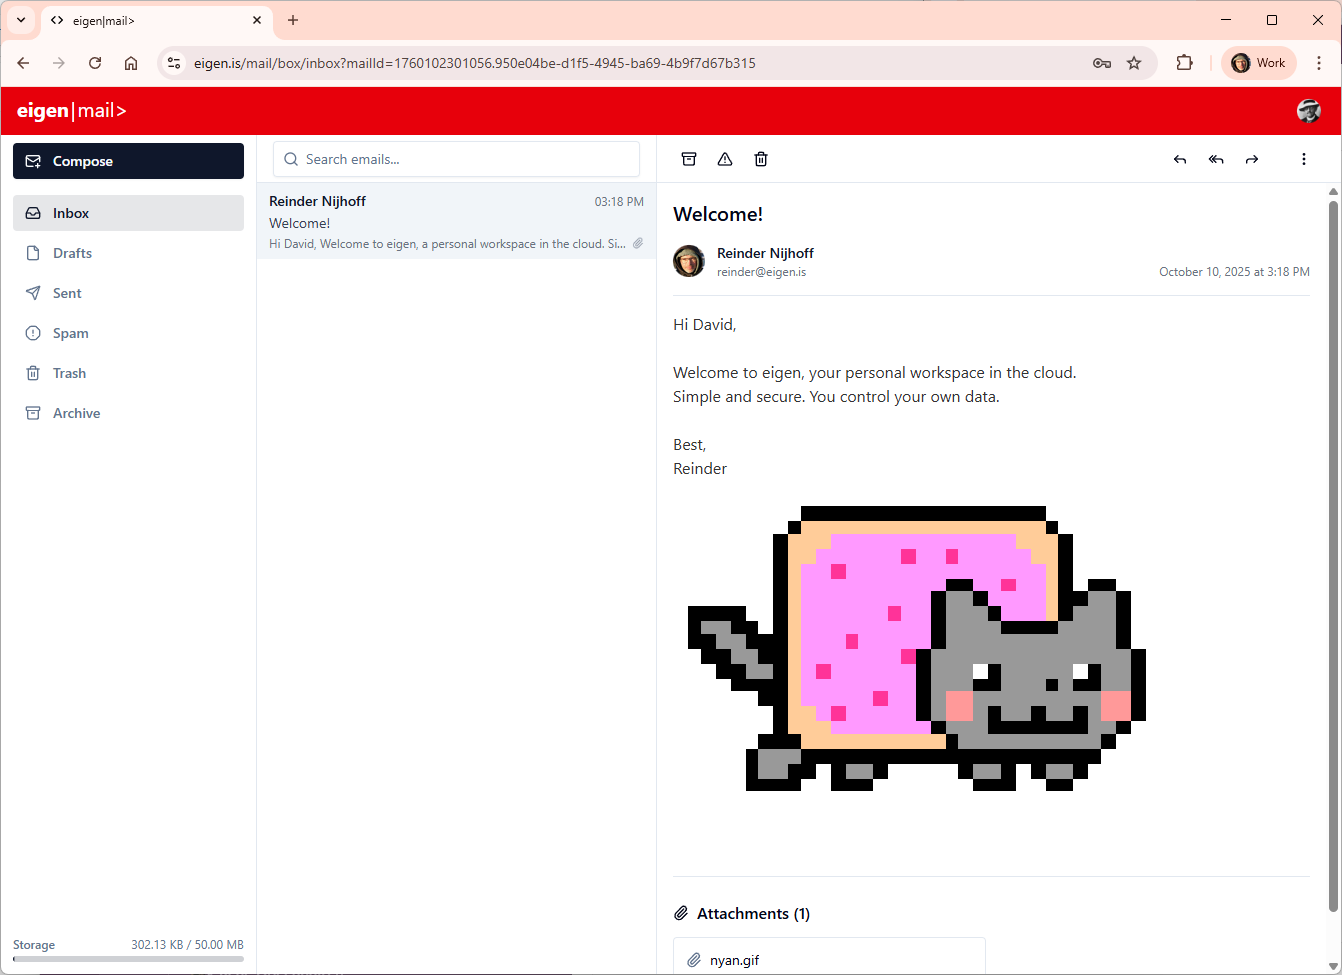The width and height of the screenshot is (1342, 975).
Task: Forward the Welcome email
Action: coord(1252,159)
